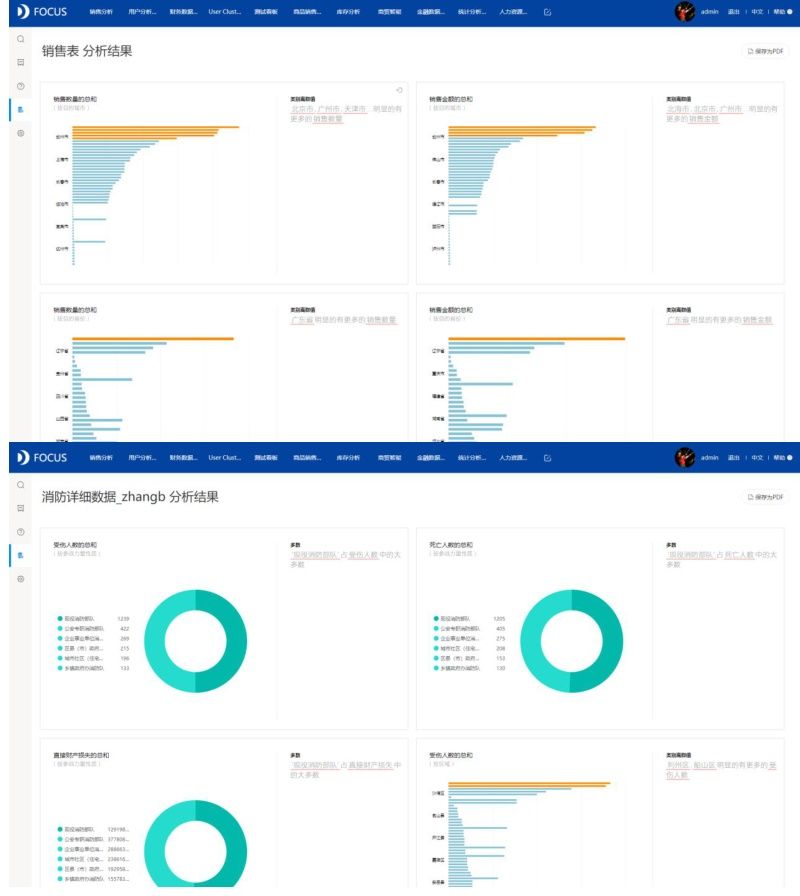Switch to the 库存分析 tab above the 消防详细数据 page
Viewport: 800px width, 896px height.
tap(348, 458)
